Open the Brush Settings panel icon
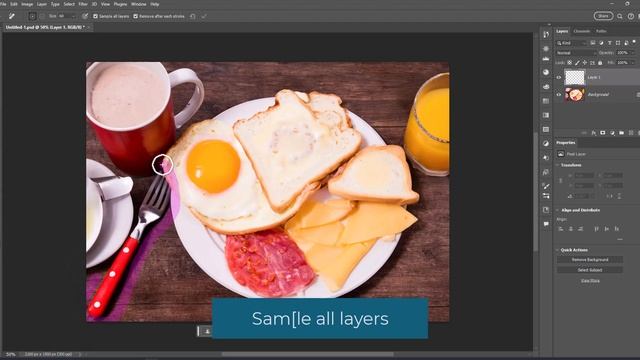Viewport: 640px width, 360px height. [x=546, y=186]
